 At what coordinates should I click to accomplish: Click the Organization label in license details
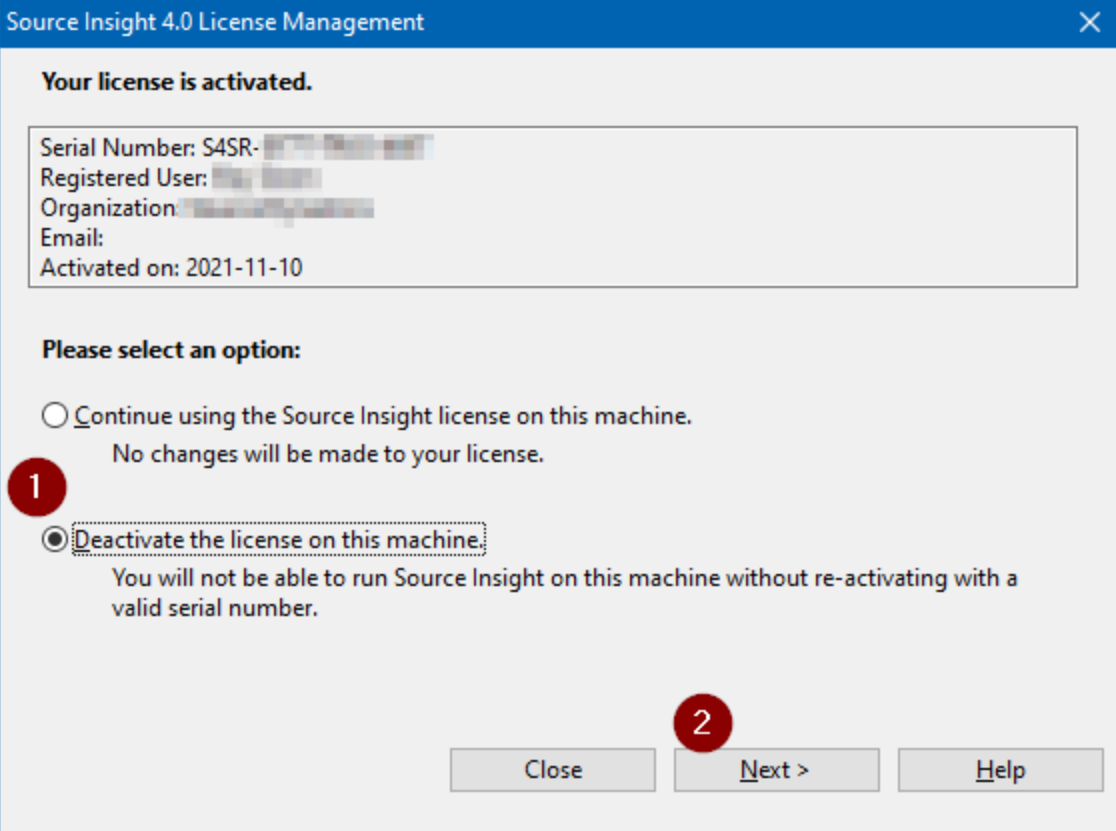pyautogui.click(x=108, y=208)
